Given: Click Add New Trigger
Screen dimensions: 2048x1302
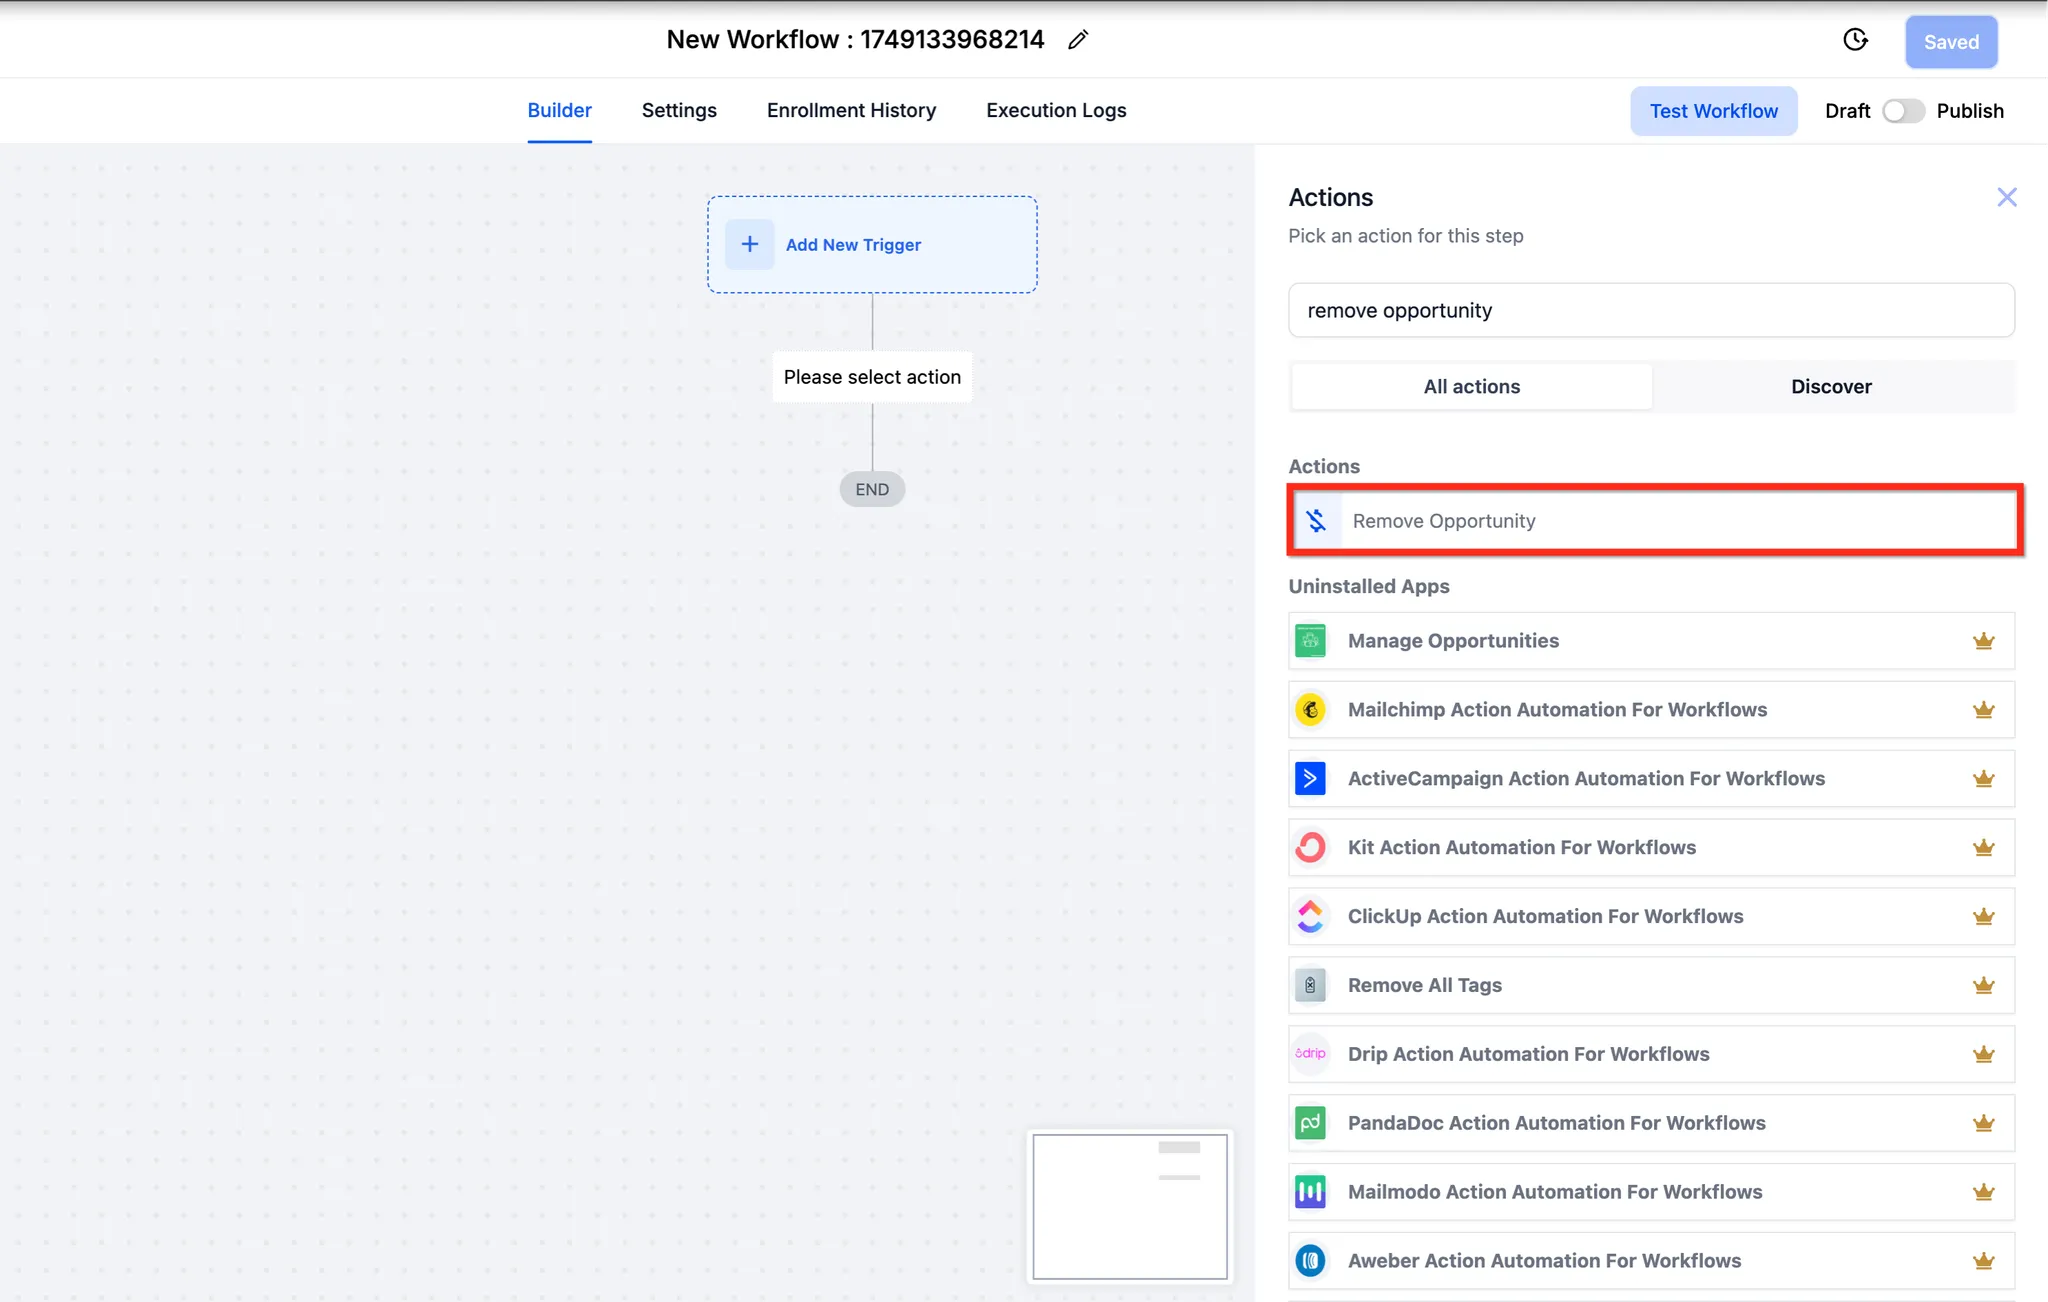Looking at the screenshot, I should click(x=871, y=244).
